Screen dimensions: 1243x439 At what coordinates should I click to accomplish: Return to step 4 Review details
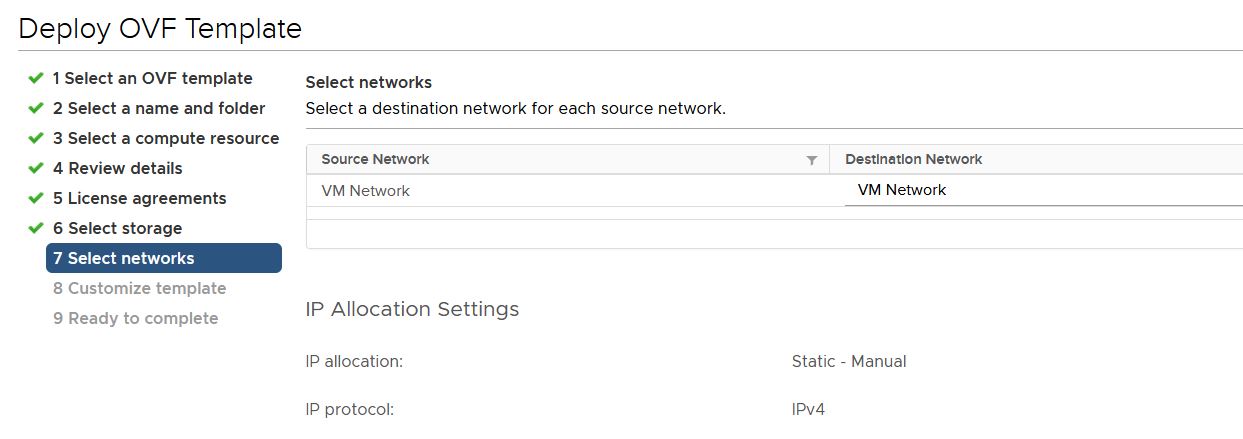(x=117, y=168)
